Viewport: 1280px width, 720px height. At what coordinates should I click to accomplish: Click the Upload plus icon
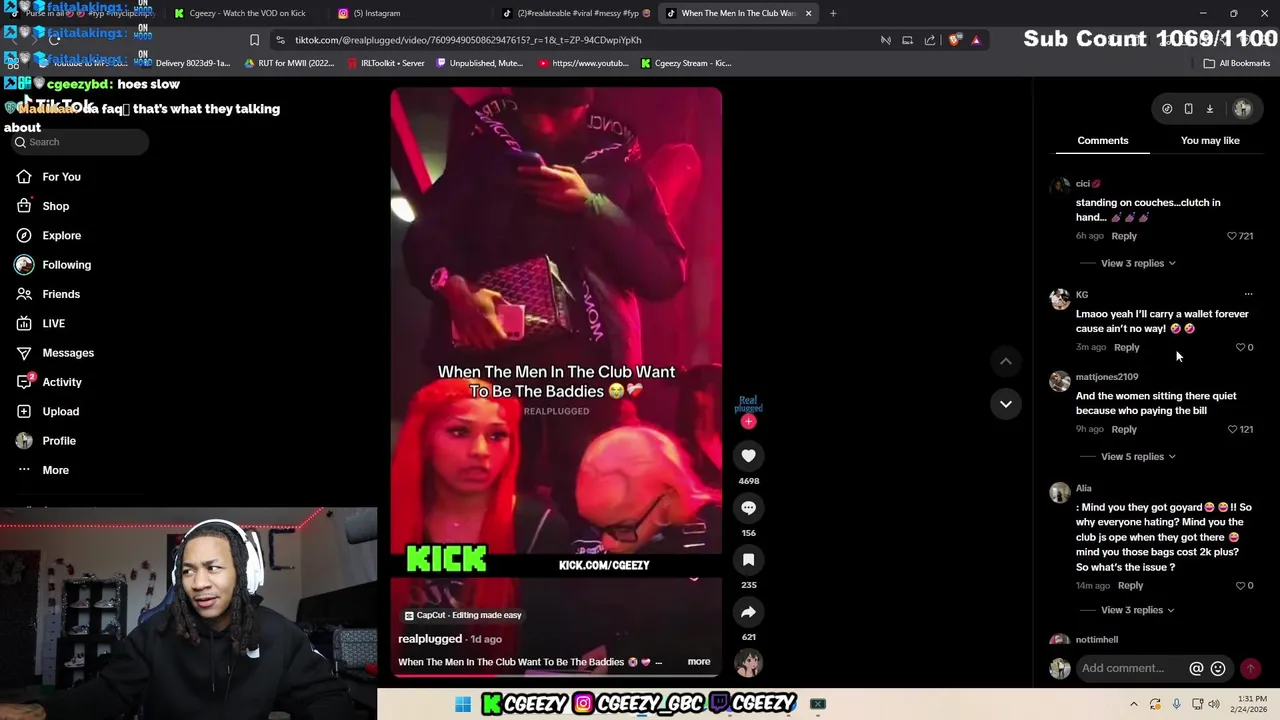pyautogui.click(x=24, y=411)
